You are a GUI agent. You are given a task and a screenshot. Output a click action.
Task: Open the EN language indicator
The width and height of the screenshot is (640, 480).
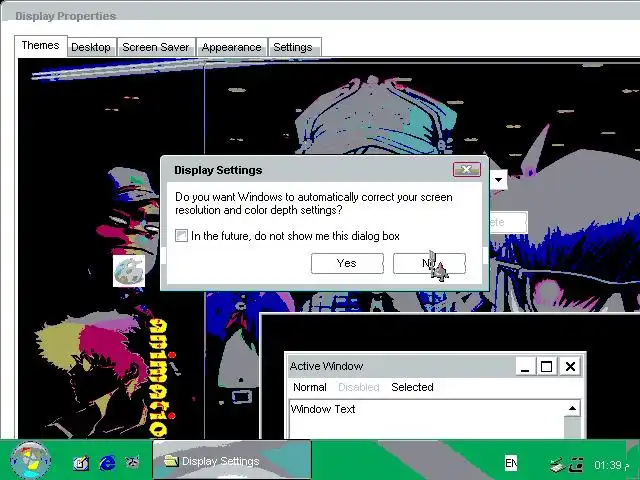click(511, 463)
